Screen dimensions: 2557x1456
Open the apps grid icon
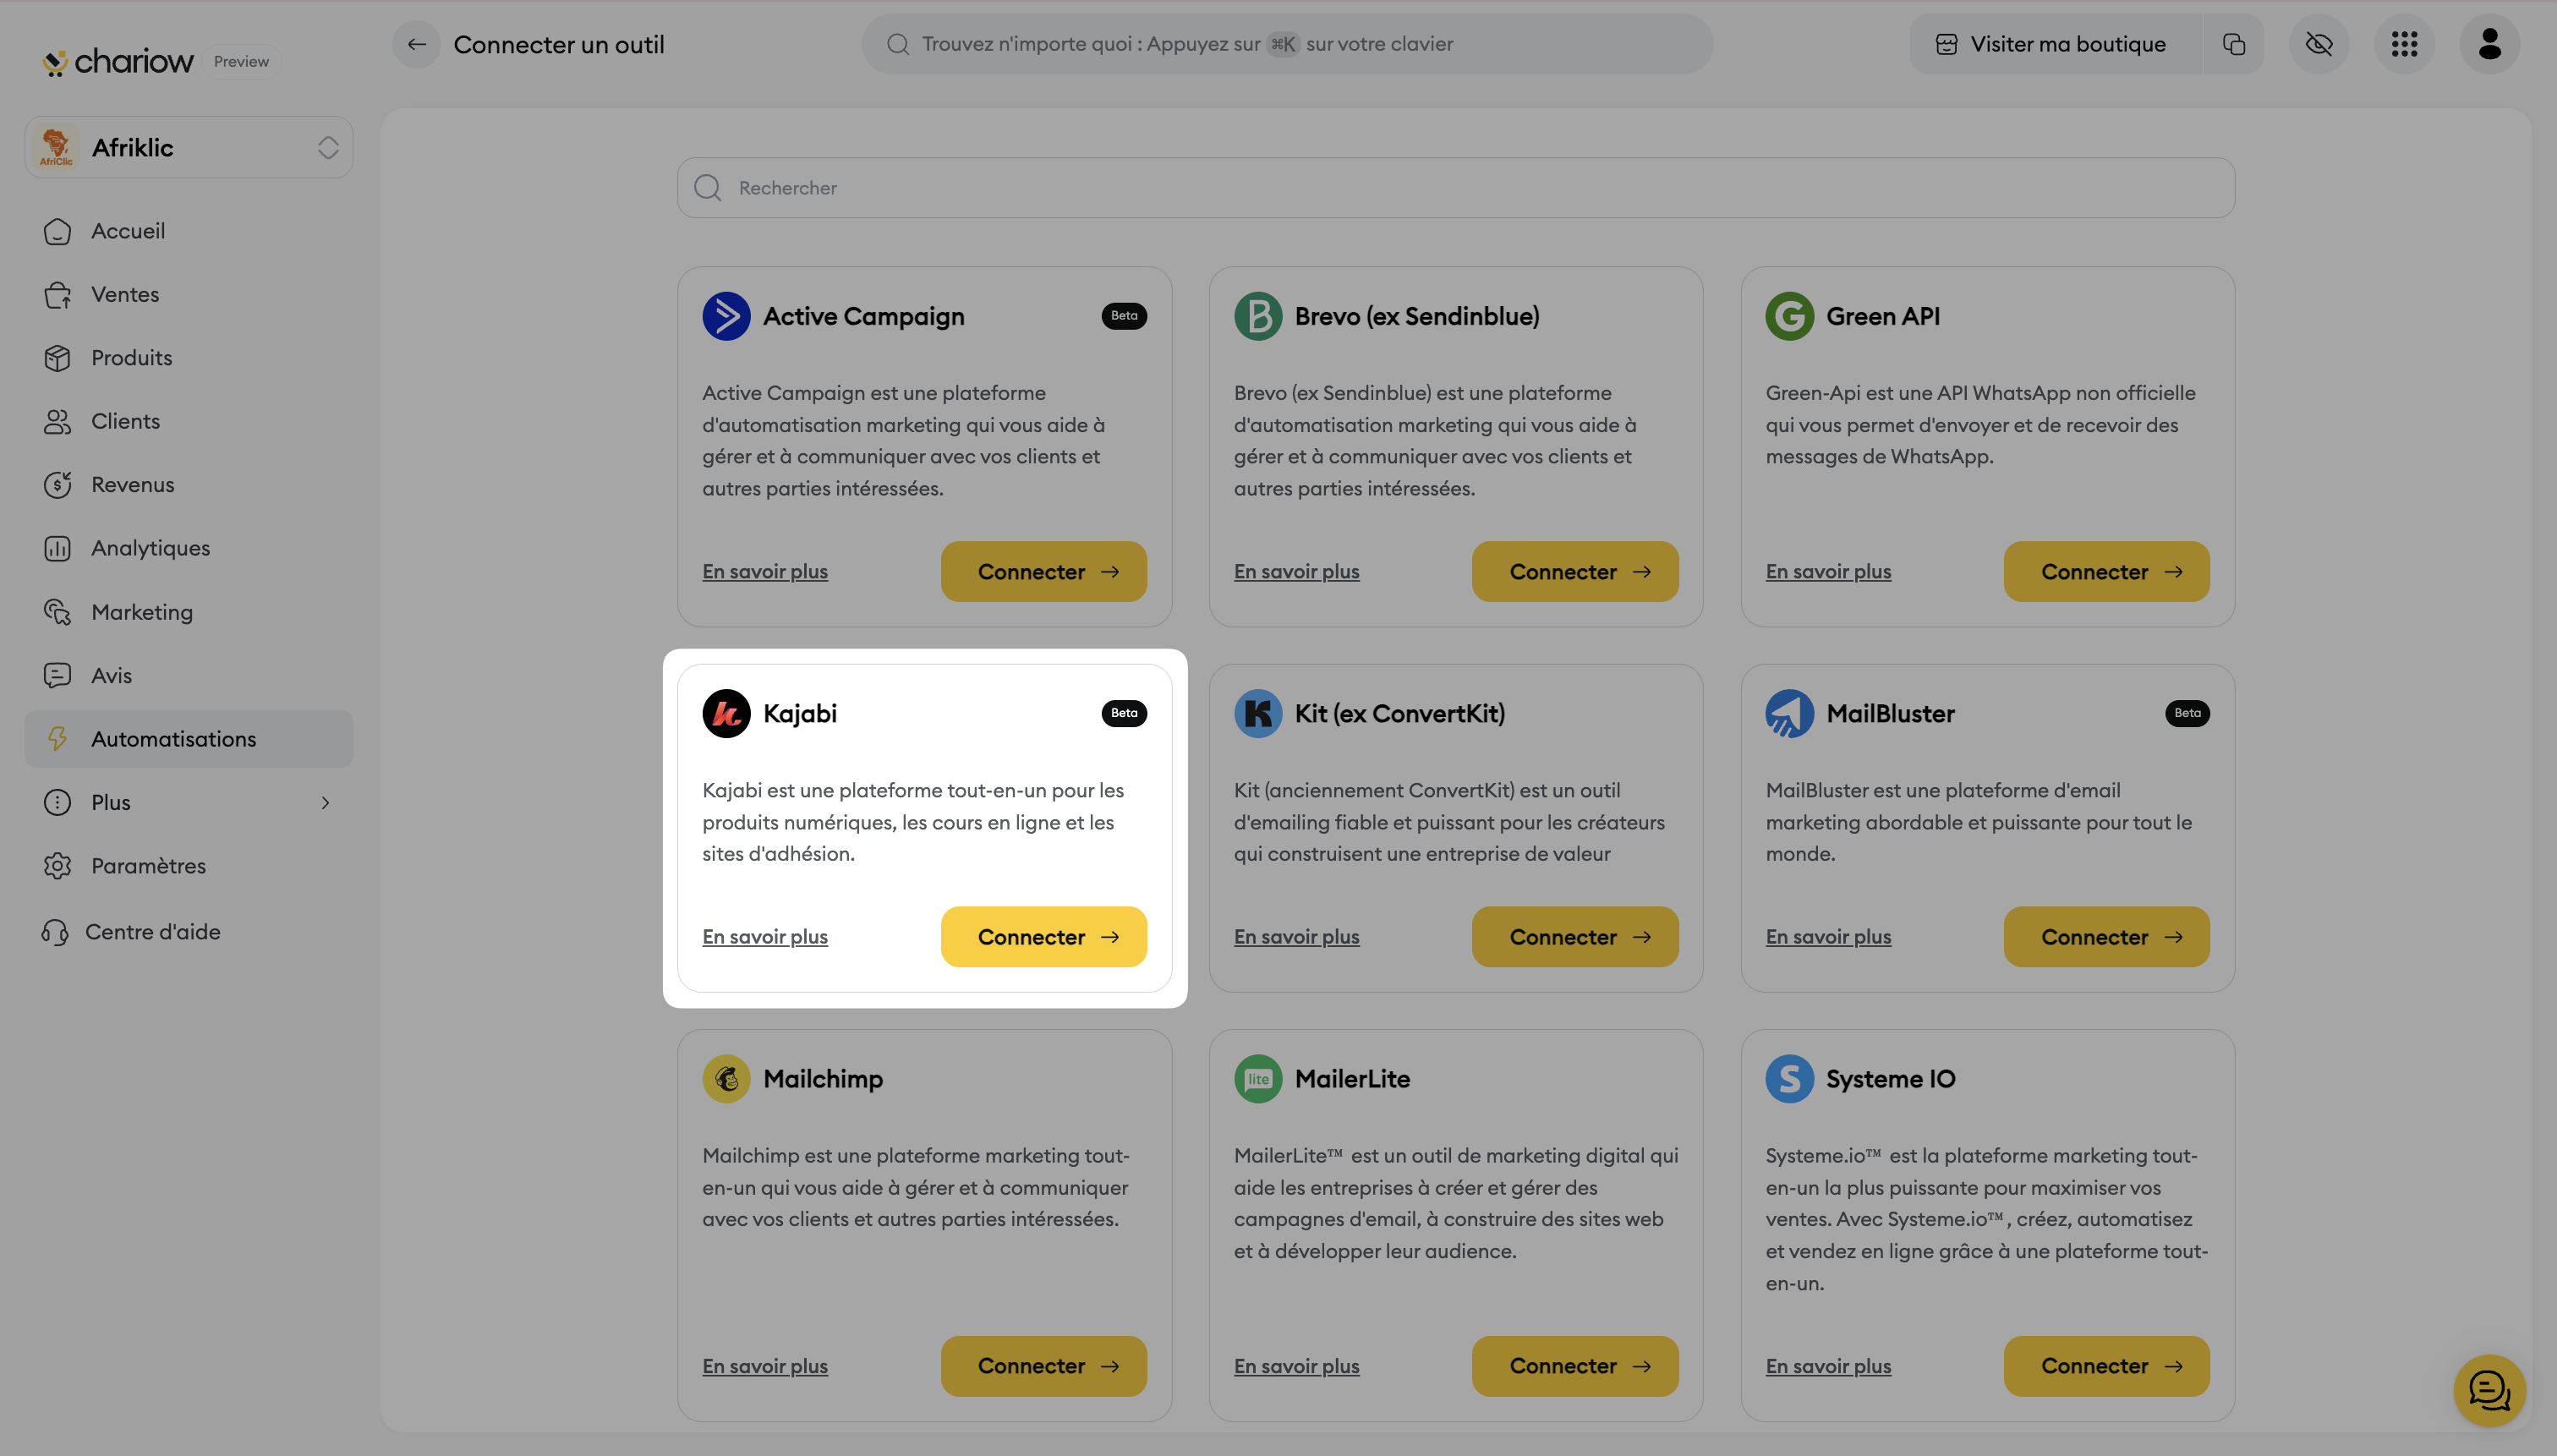[2404, 44]
